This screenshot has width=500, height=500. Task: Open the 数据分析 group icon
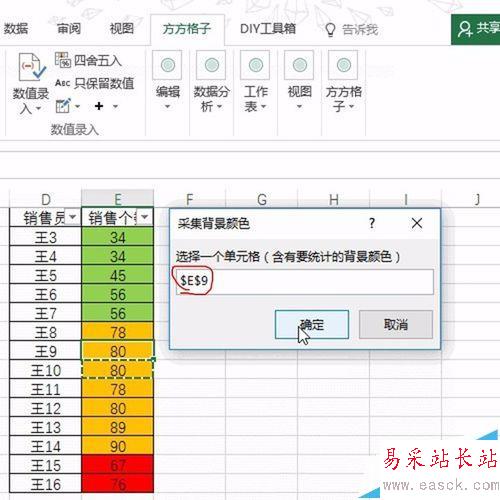point(211,65)
